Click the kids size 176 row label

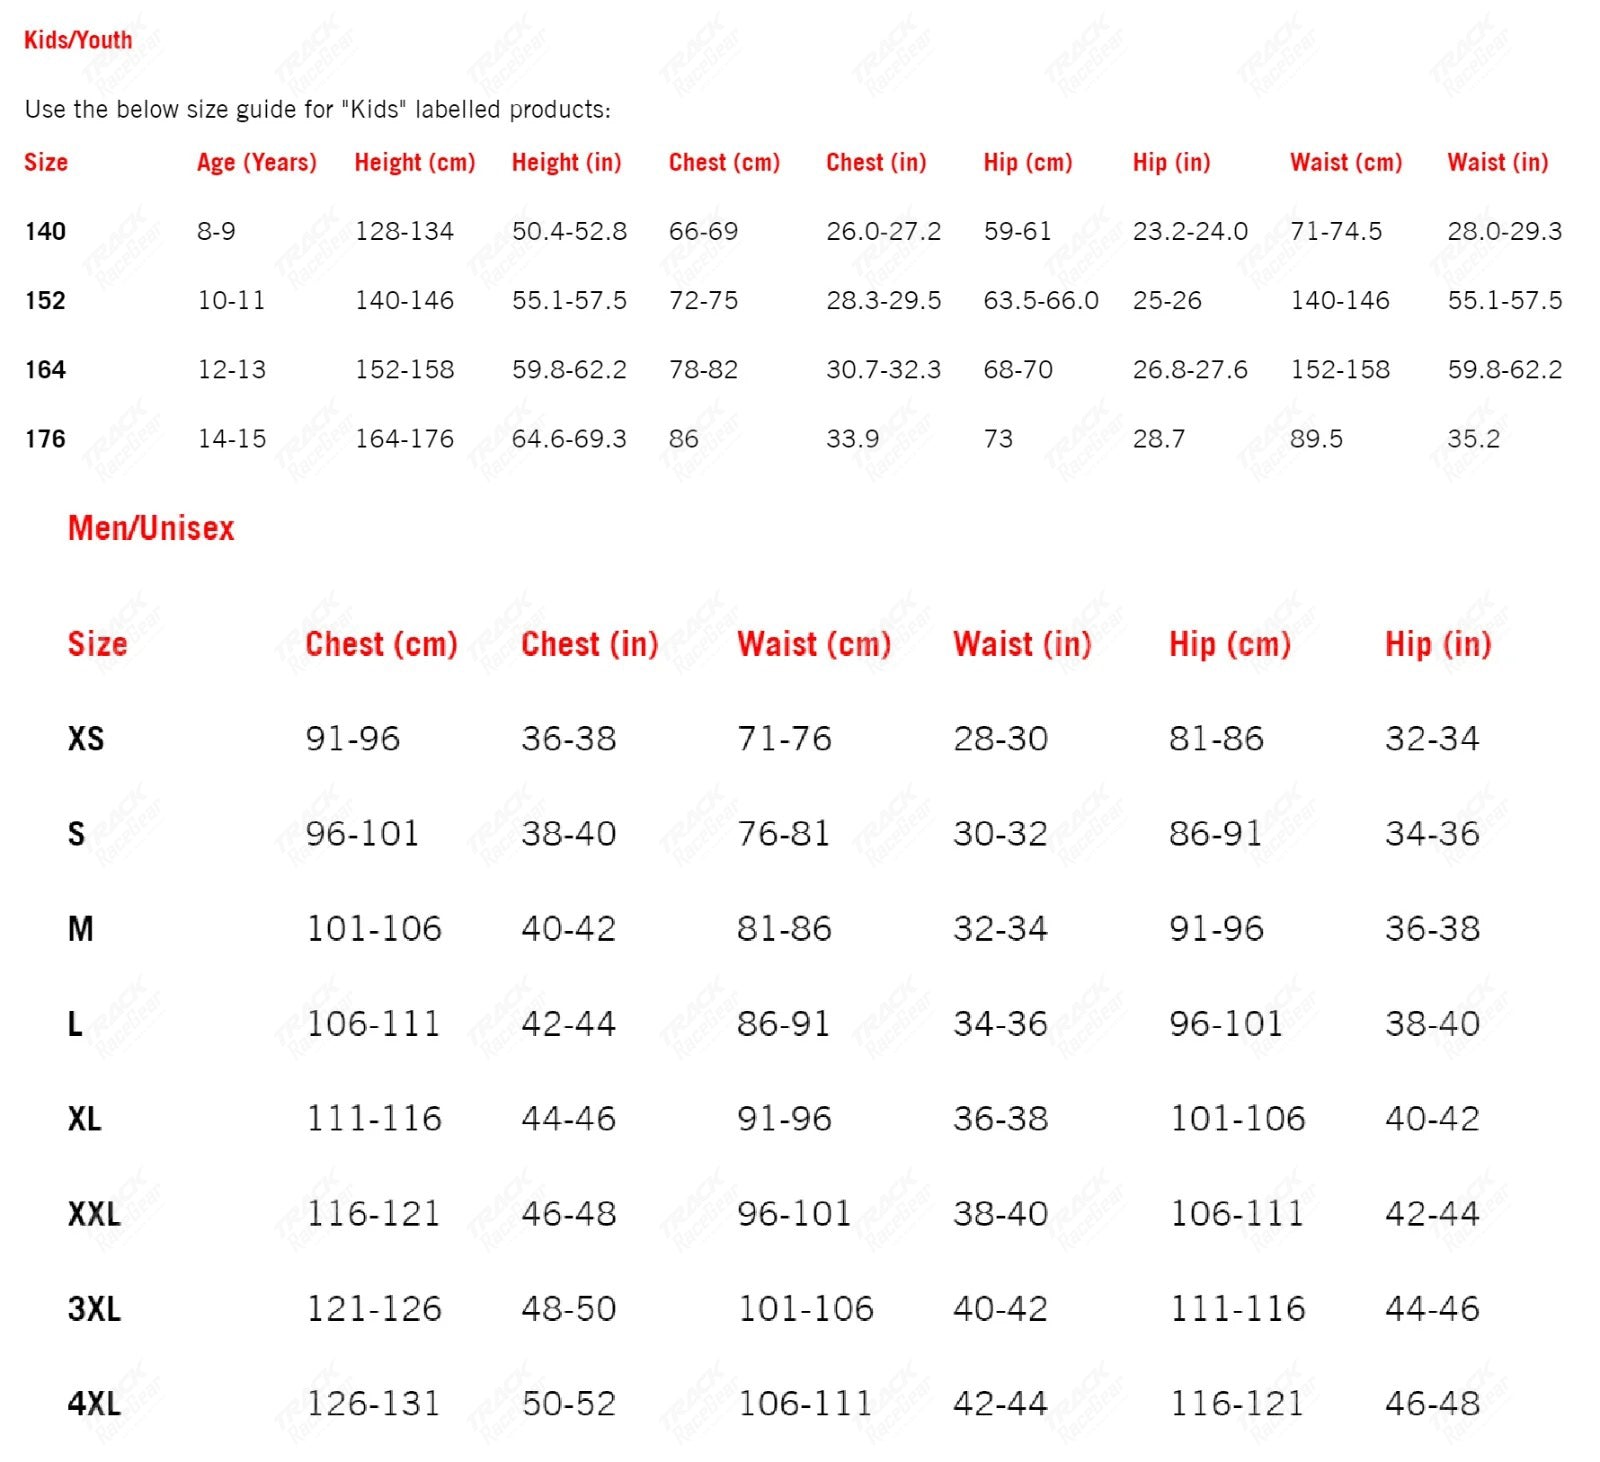(45, 438)
